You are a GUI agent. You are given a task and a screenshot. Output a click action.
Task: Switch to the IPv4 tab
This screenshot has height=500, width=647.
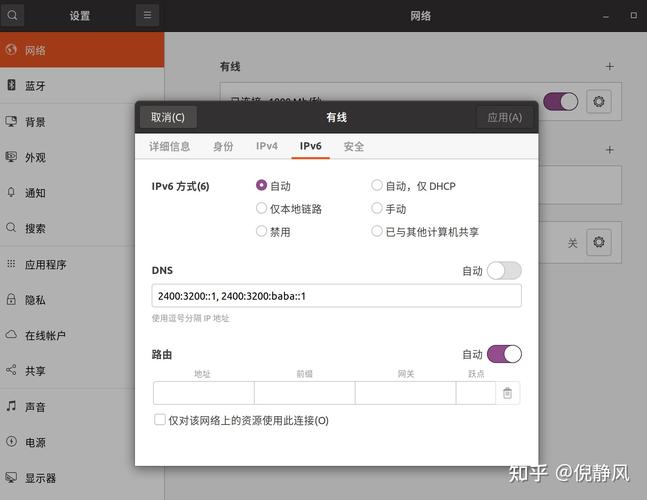[267, 146]
